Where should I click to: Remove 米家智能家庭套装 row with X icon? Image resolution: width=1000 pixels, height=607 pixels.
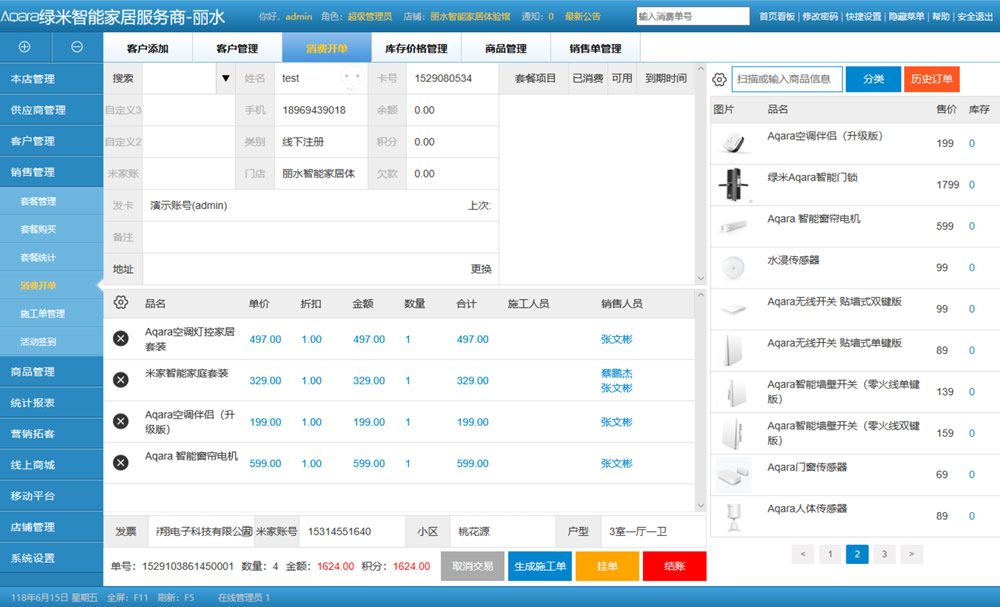click(x=121, y=380)
